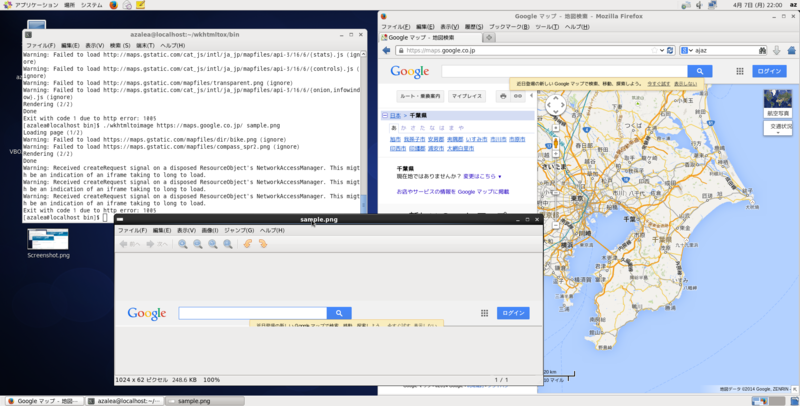Rotate image counterclockwise in sample.png viewer
The height and width of the screenshot is (406, 800).
248,244
